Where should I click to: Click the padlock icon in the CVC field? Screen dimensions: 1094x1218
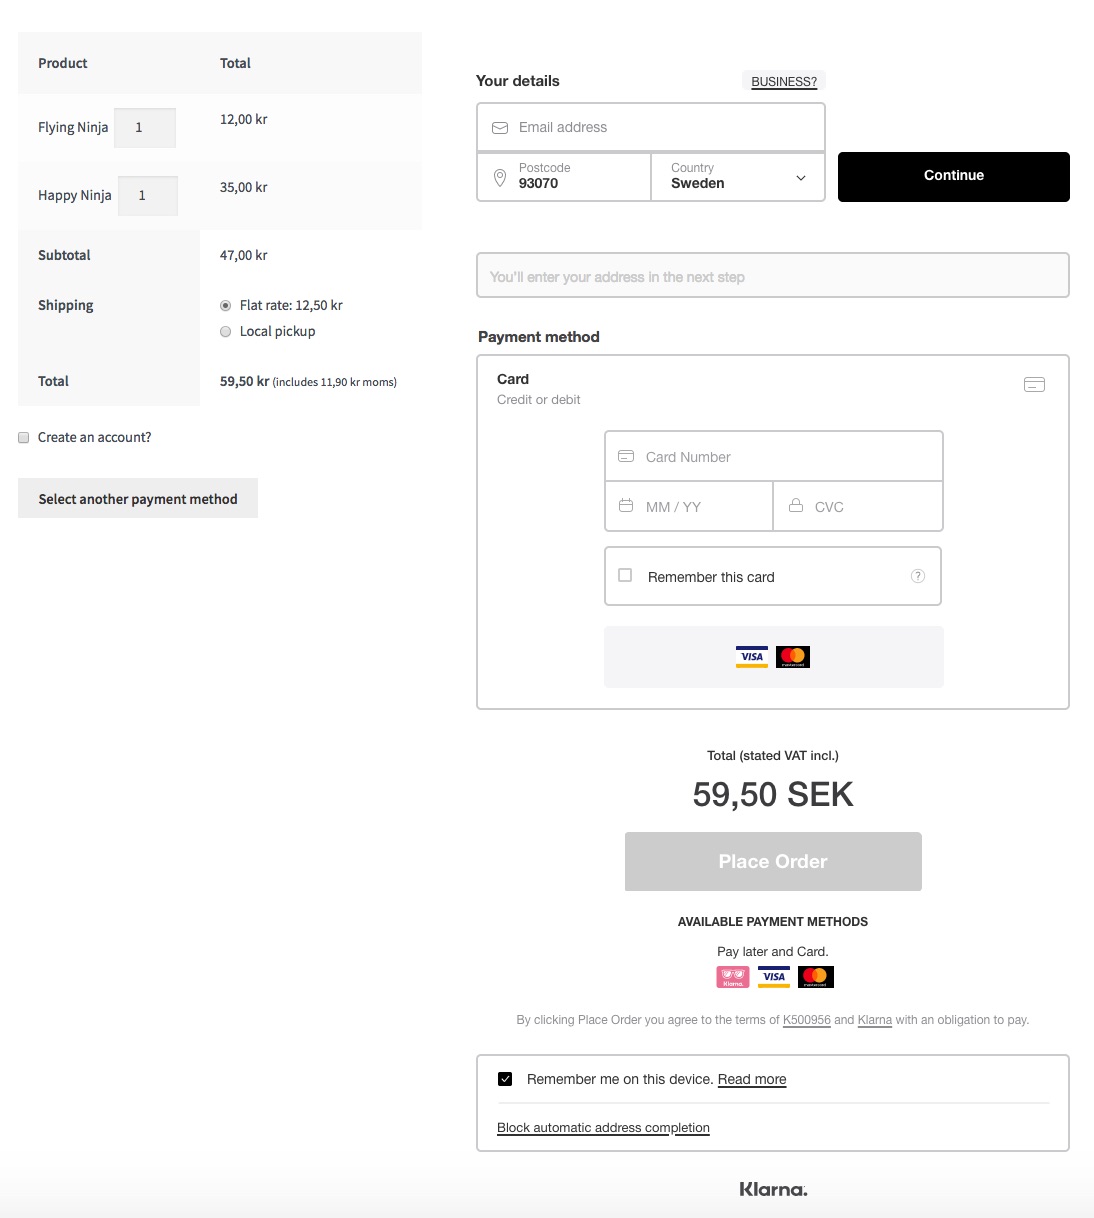coord(796,507)
